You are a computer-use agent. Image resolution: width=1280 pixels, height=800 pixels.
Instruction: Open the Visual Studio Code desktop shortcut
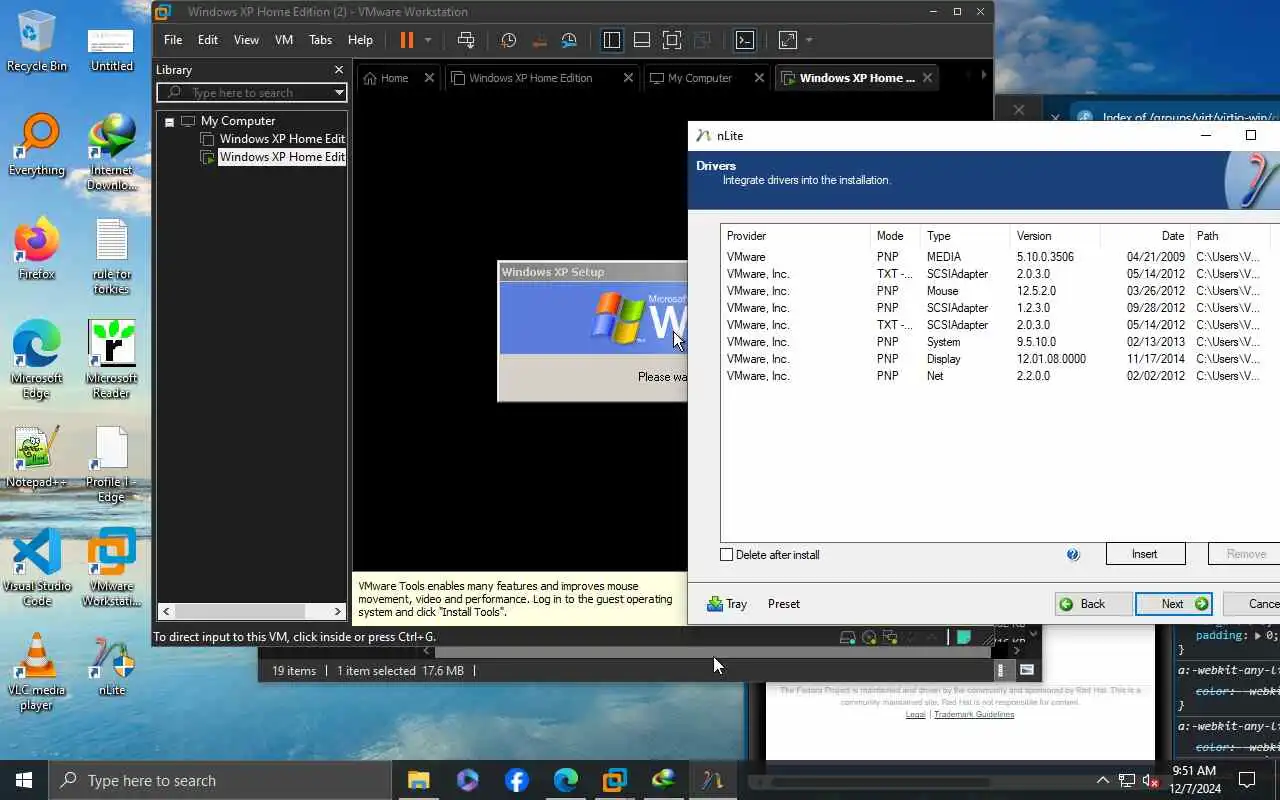tap(37, 568)
